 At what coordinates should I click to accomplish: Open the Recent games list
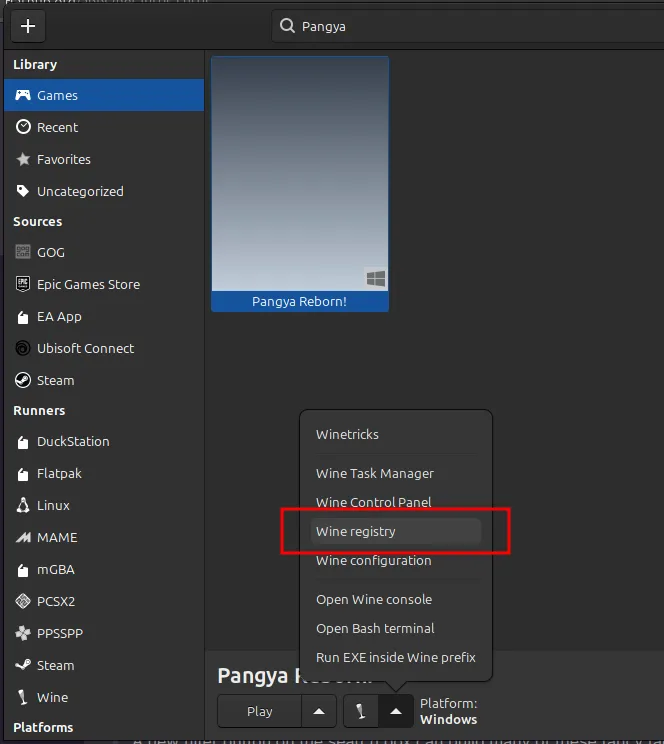104,127
